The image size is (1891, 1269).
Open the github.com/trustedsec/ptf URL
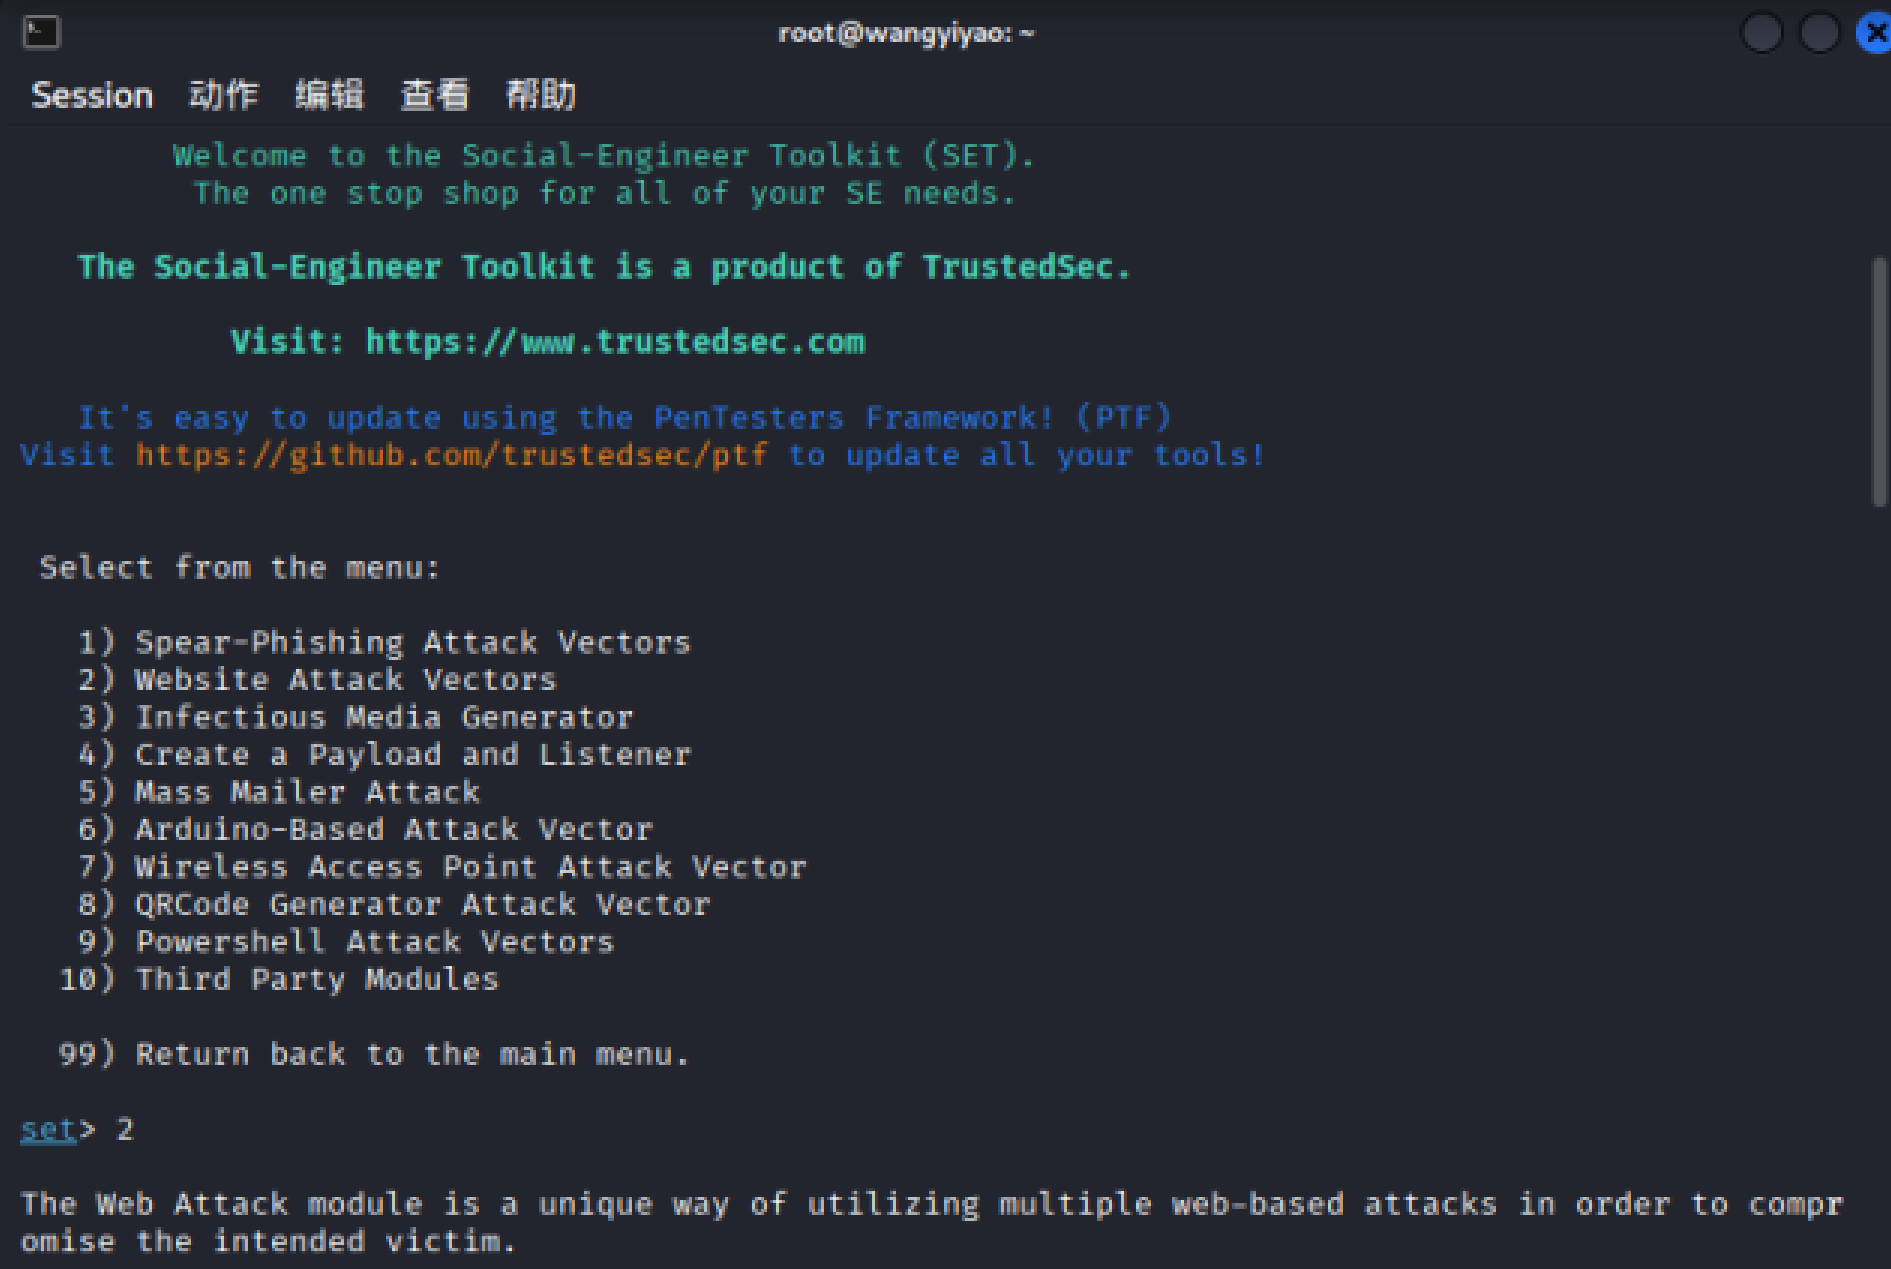(451, 455)
